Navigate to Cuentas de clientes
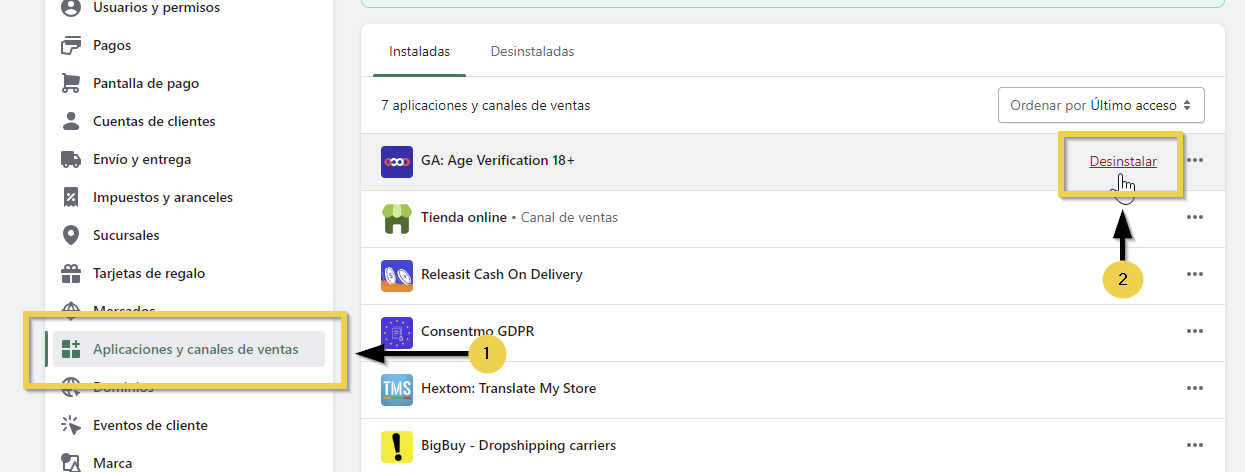 pyautogui.click(x=153, y=122)
